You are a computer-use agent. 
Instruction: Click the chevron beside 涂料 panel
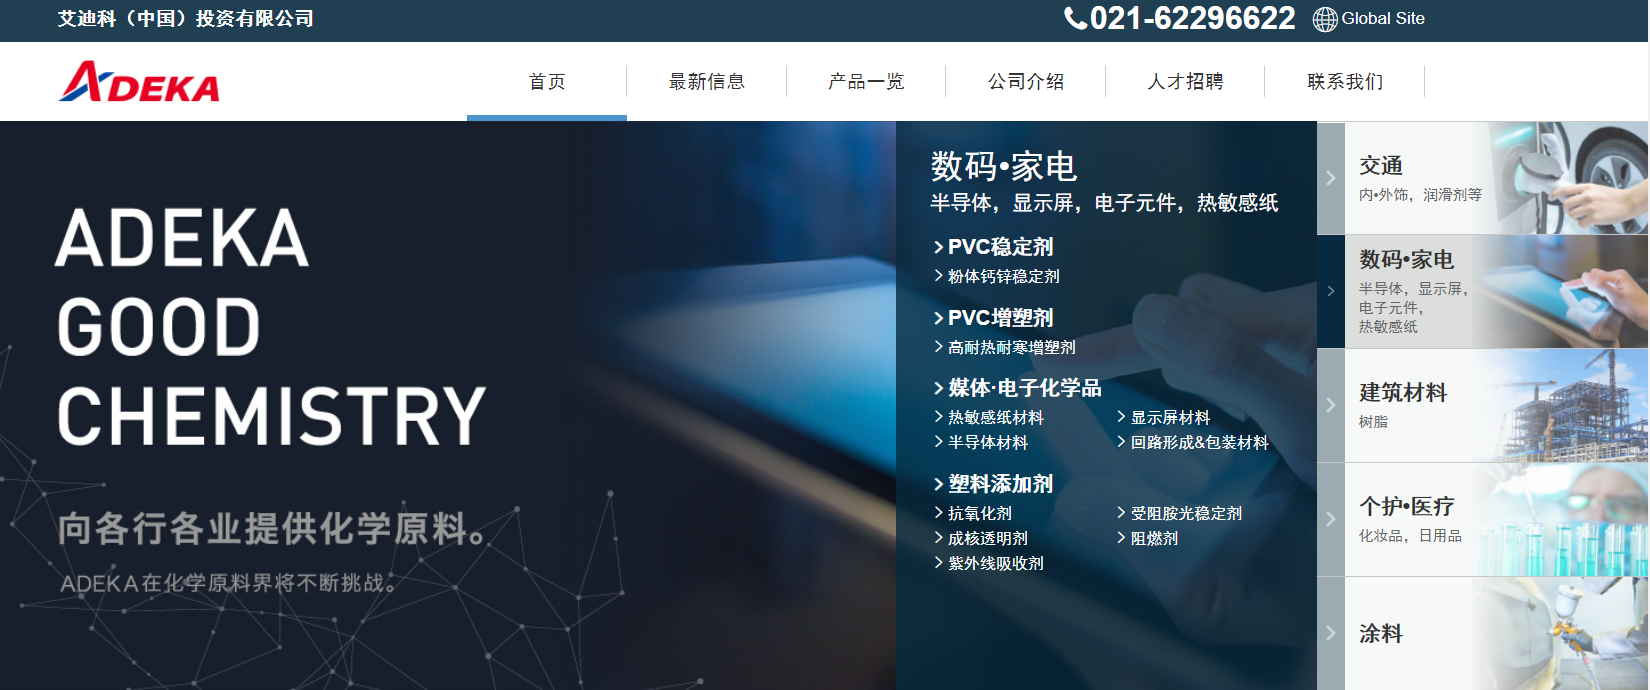(x=1331, y=633)
